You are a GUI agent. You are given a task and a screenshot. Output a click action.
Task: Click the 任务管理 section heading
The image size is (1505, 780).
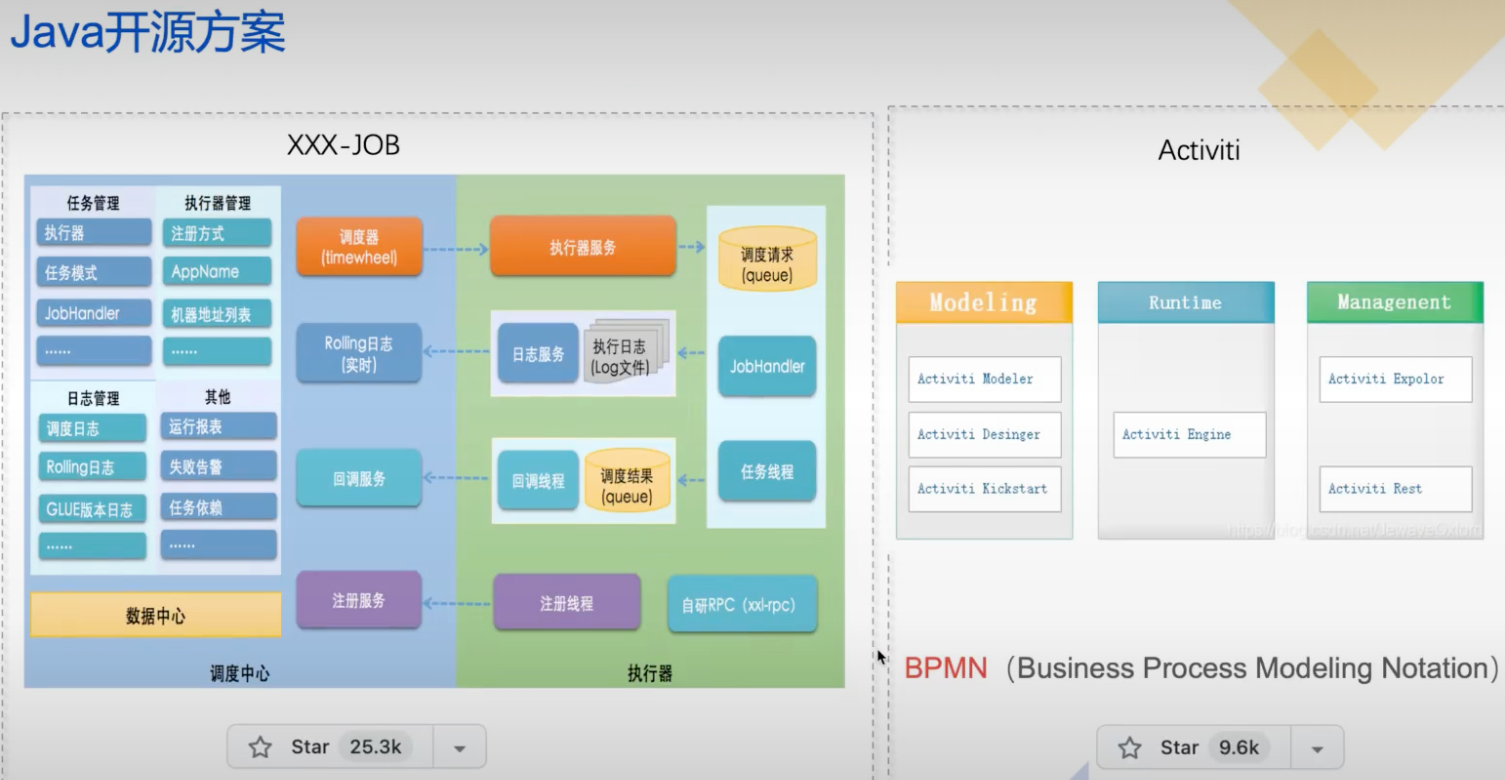93,203
